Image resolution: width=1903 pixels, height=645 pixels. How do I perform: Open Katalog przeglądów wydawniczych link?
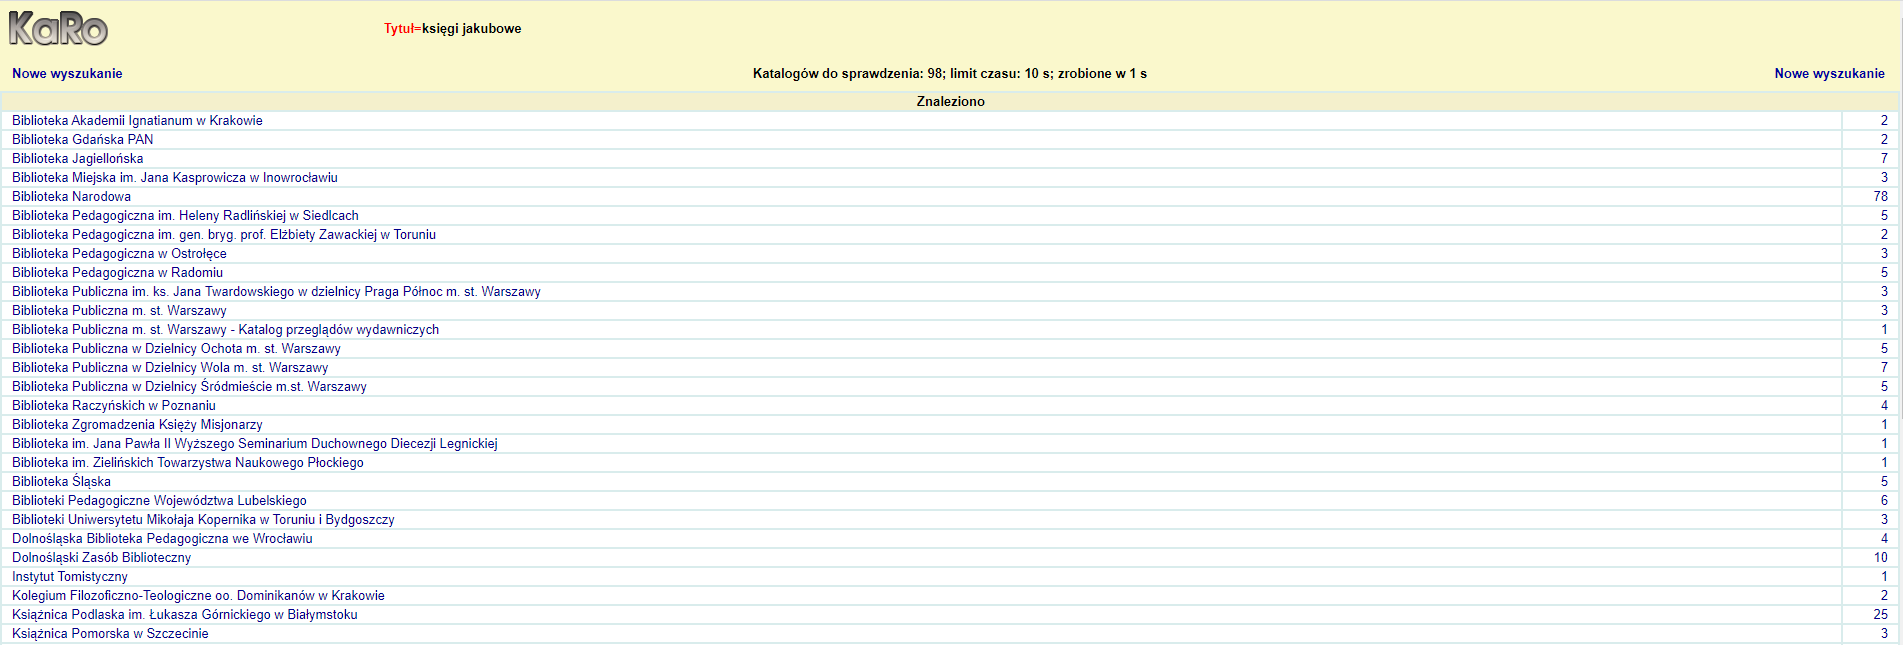coord(225,329)
